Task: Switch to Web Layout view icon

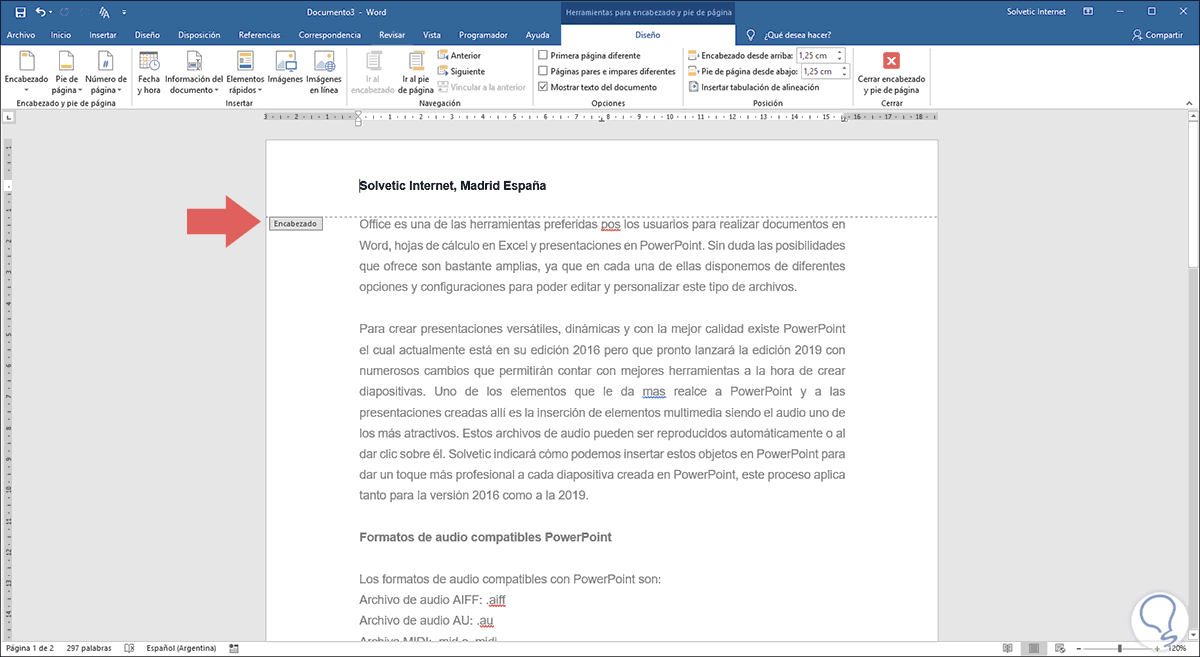Action: [x=1058, y=648]
